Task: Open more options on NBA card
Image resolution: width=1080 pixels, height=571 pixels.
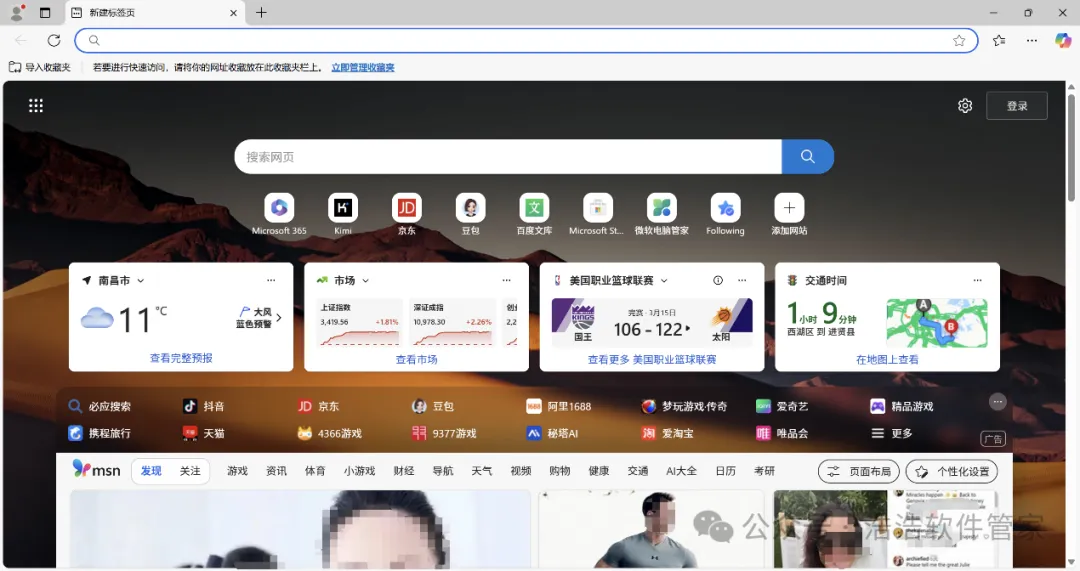Action: (742, 280)
